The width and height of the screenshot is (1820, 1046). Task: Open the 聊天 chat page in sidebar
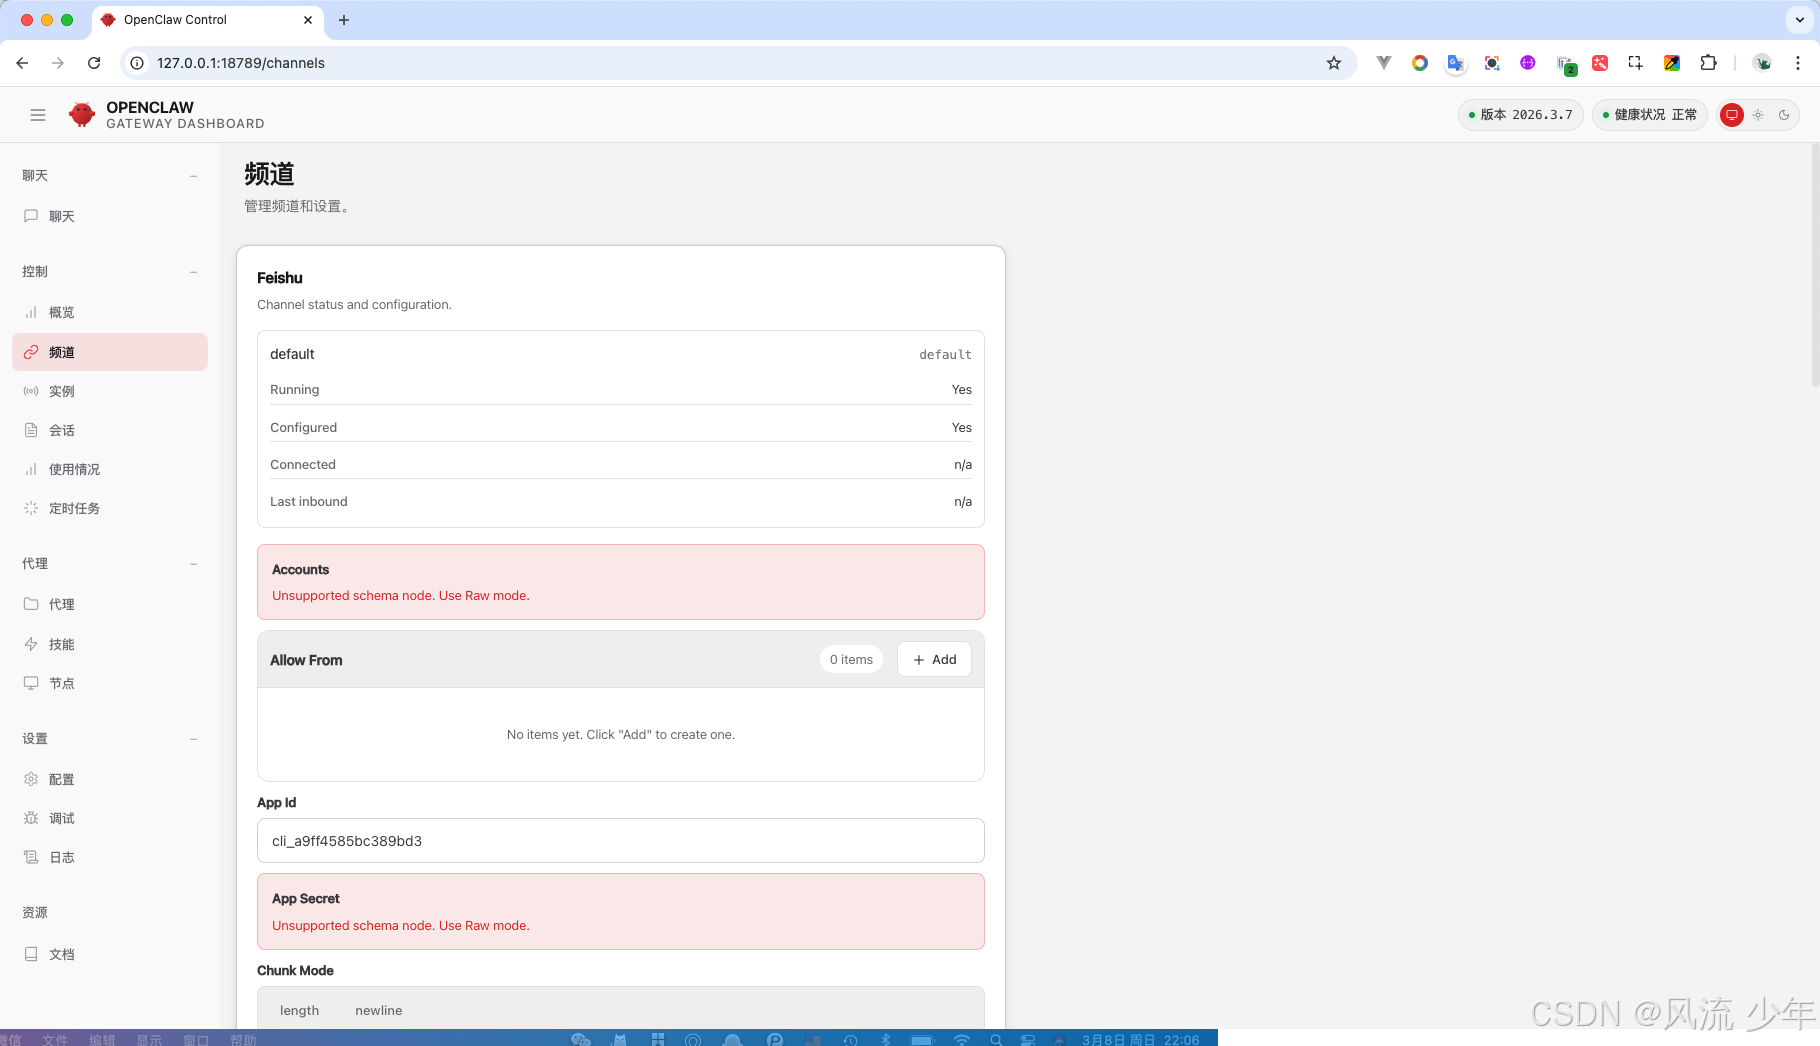(61, 216)
